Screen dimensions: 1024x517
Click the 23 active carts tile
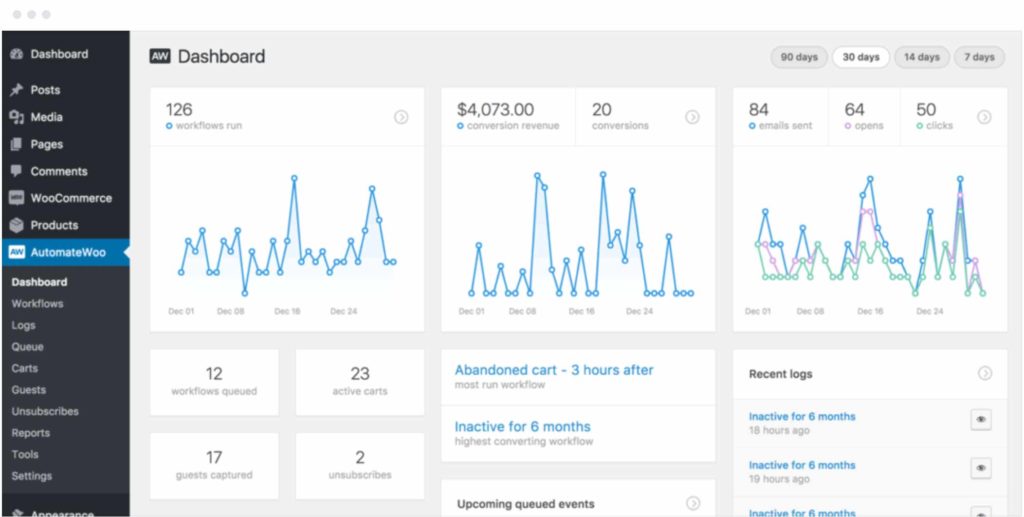[360, 381]
